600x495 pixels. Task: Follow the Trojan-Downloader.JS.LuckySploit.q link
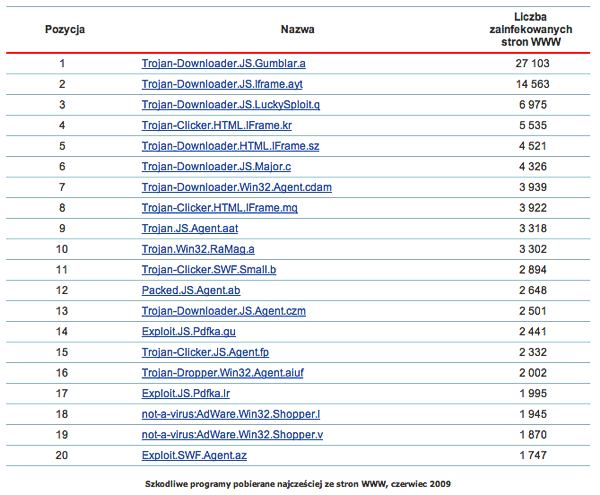231,105
